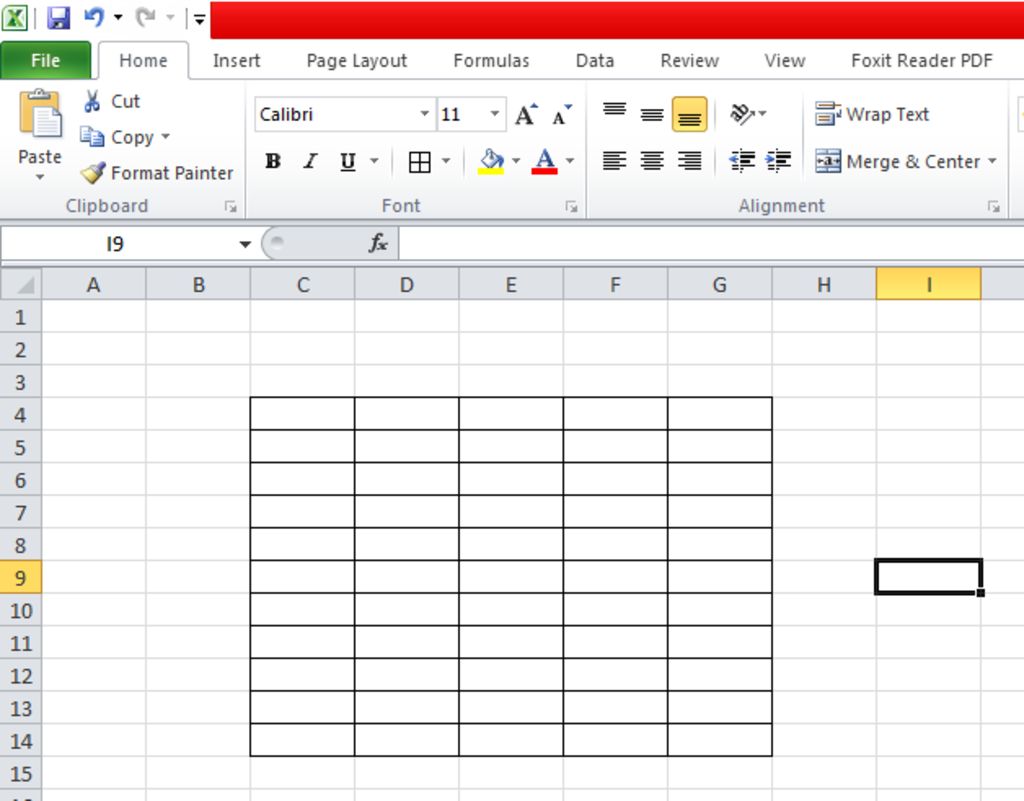Click the Cut button
This screenshot has height=801, width=1024.
[x=111, y=101]
